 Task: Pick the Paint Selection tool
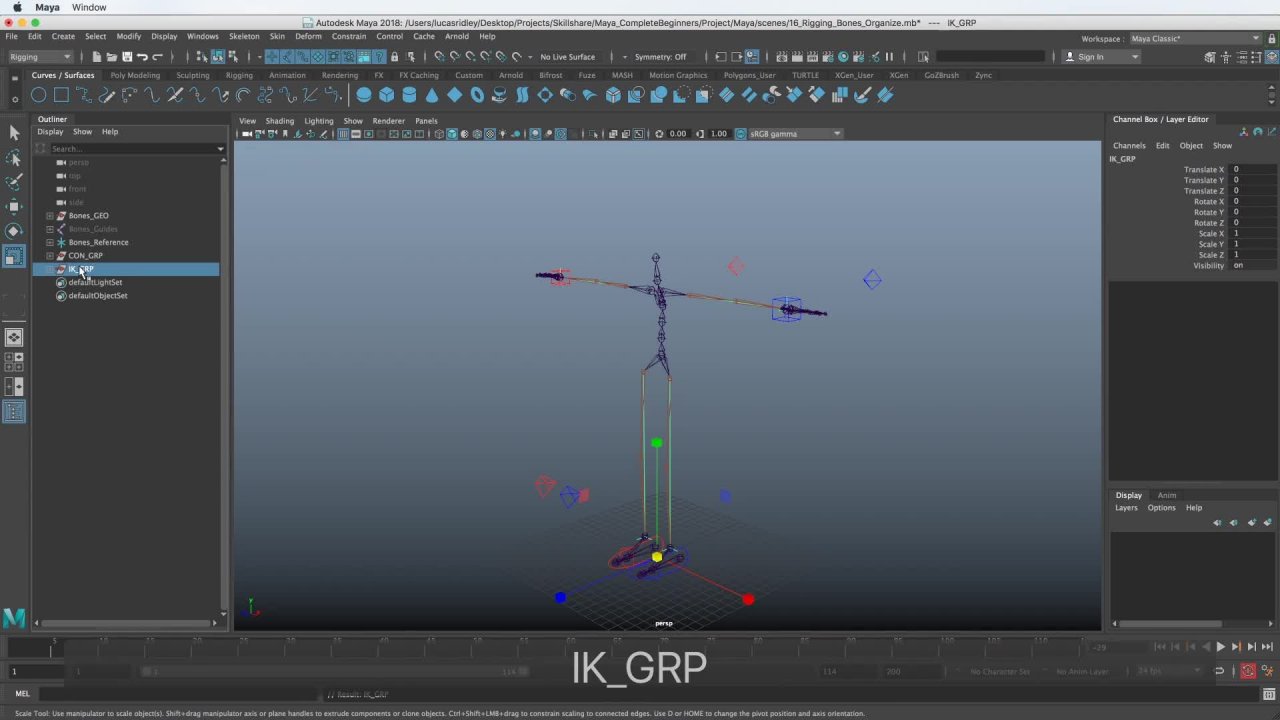14,182
